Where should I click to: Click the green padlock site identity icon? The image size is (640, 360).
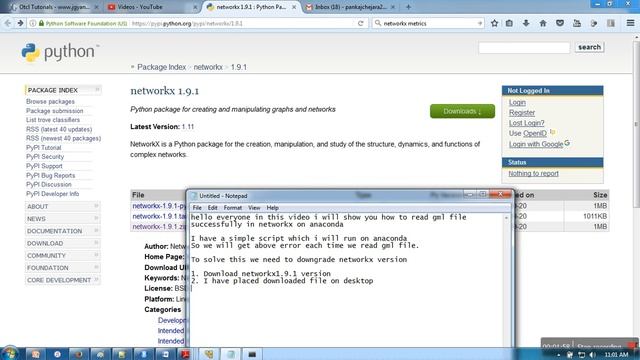pyautogui.click(x=41, y=23)
